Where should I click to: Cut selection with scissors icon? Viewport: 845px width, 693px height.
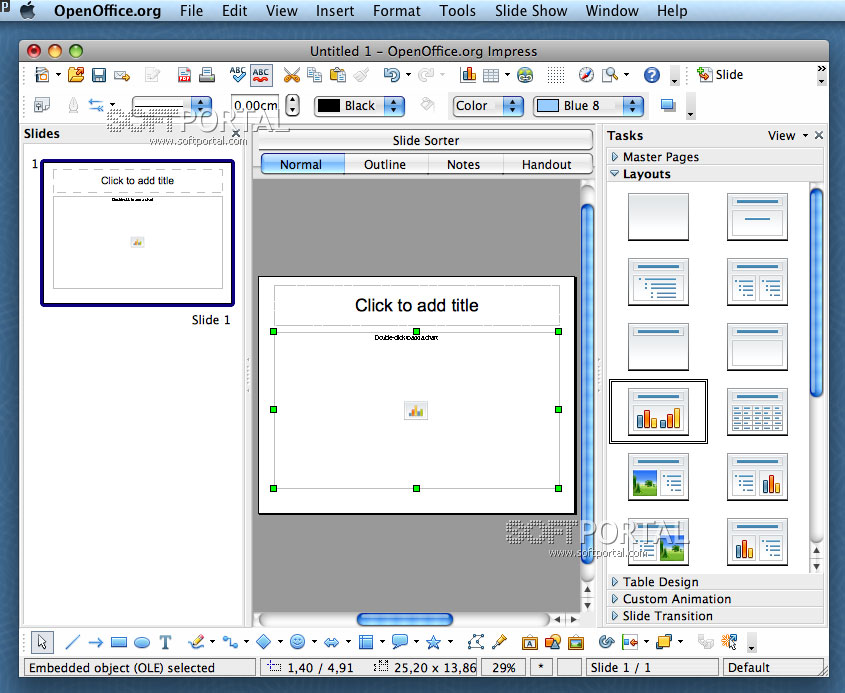pyautogui.click(x=291, y=75)
